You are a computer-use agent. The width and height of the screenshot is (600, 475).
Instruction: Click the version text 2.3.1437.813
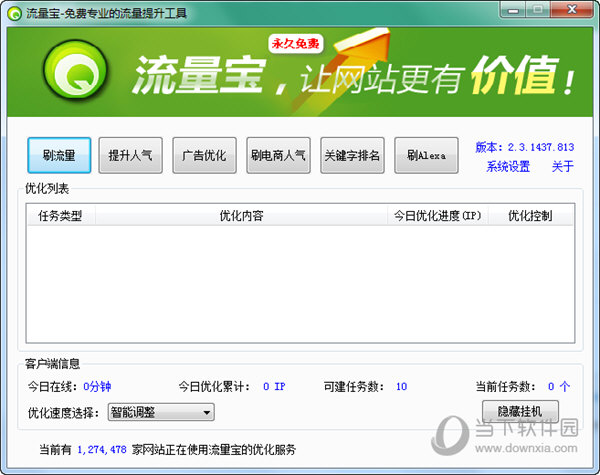[x=541, y=147]
